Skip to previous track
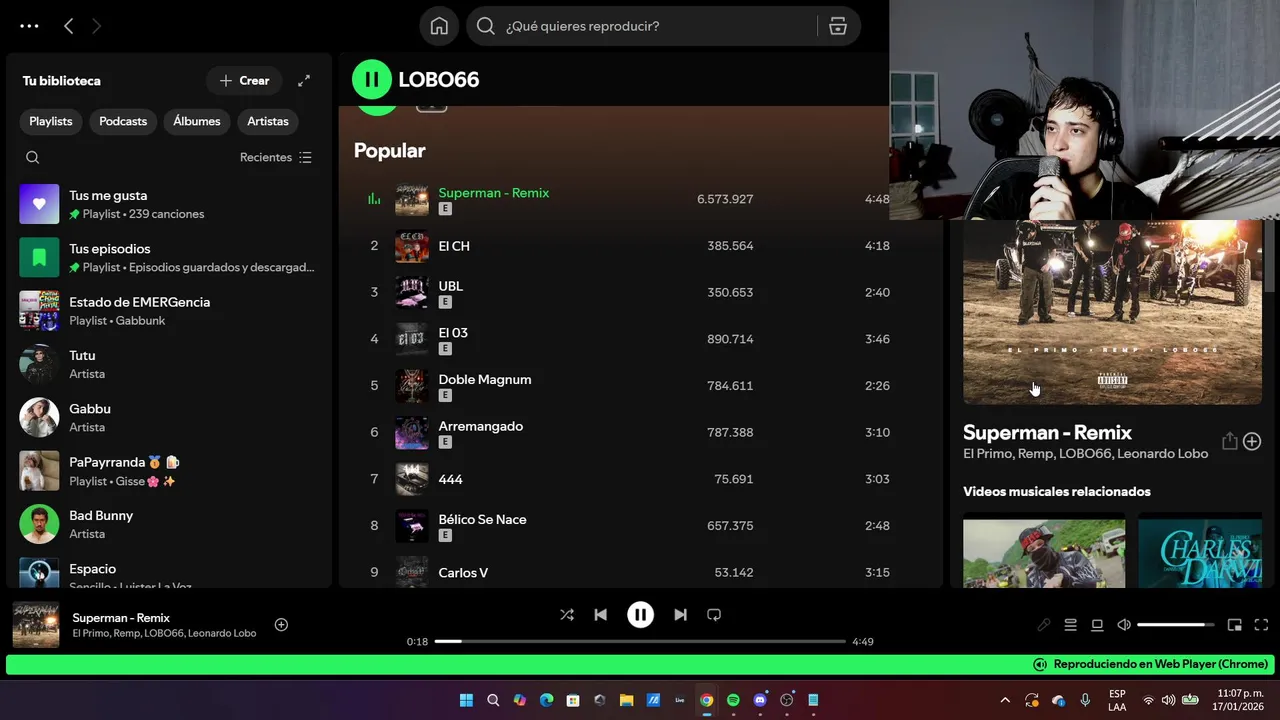The width and height of the screenshot is (1280, 720). coord(600,615)
